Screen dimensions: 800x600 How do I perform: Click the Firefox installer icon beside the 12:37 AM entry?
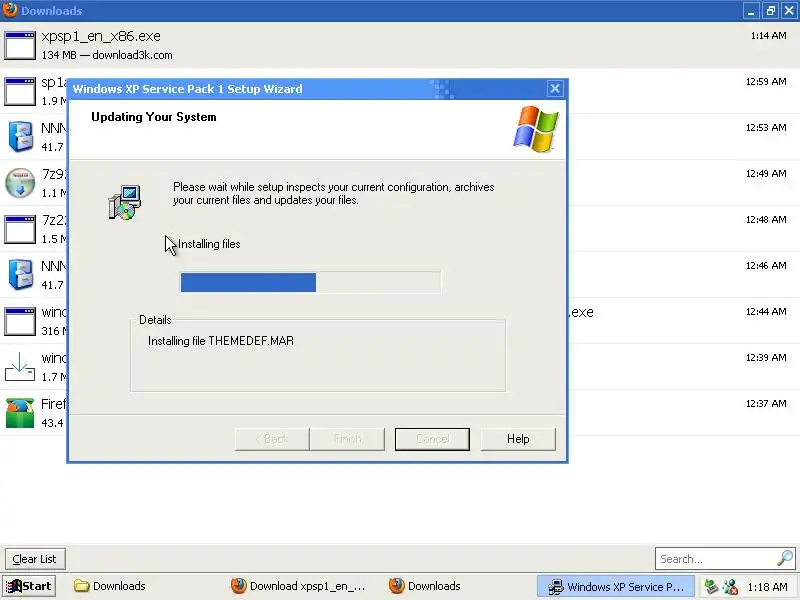[20, 413]
